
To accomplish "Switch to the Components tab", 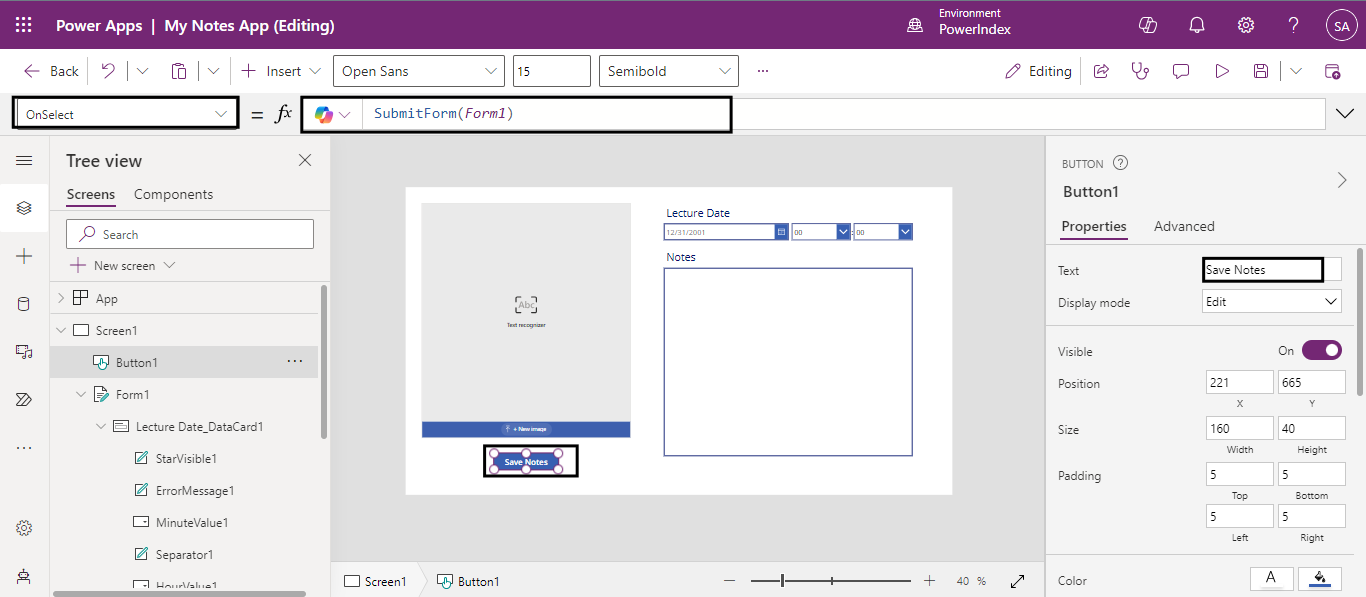I will (x=173, y=194).
